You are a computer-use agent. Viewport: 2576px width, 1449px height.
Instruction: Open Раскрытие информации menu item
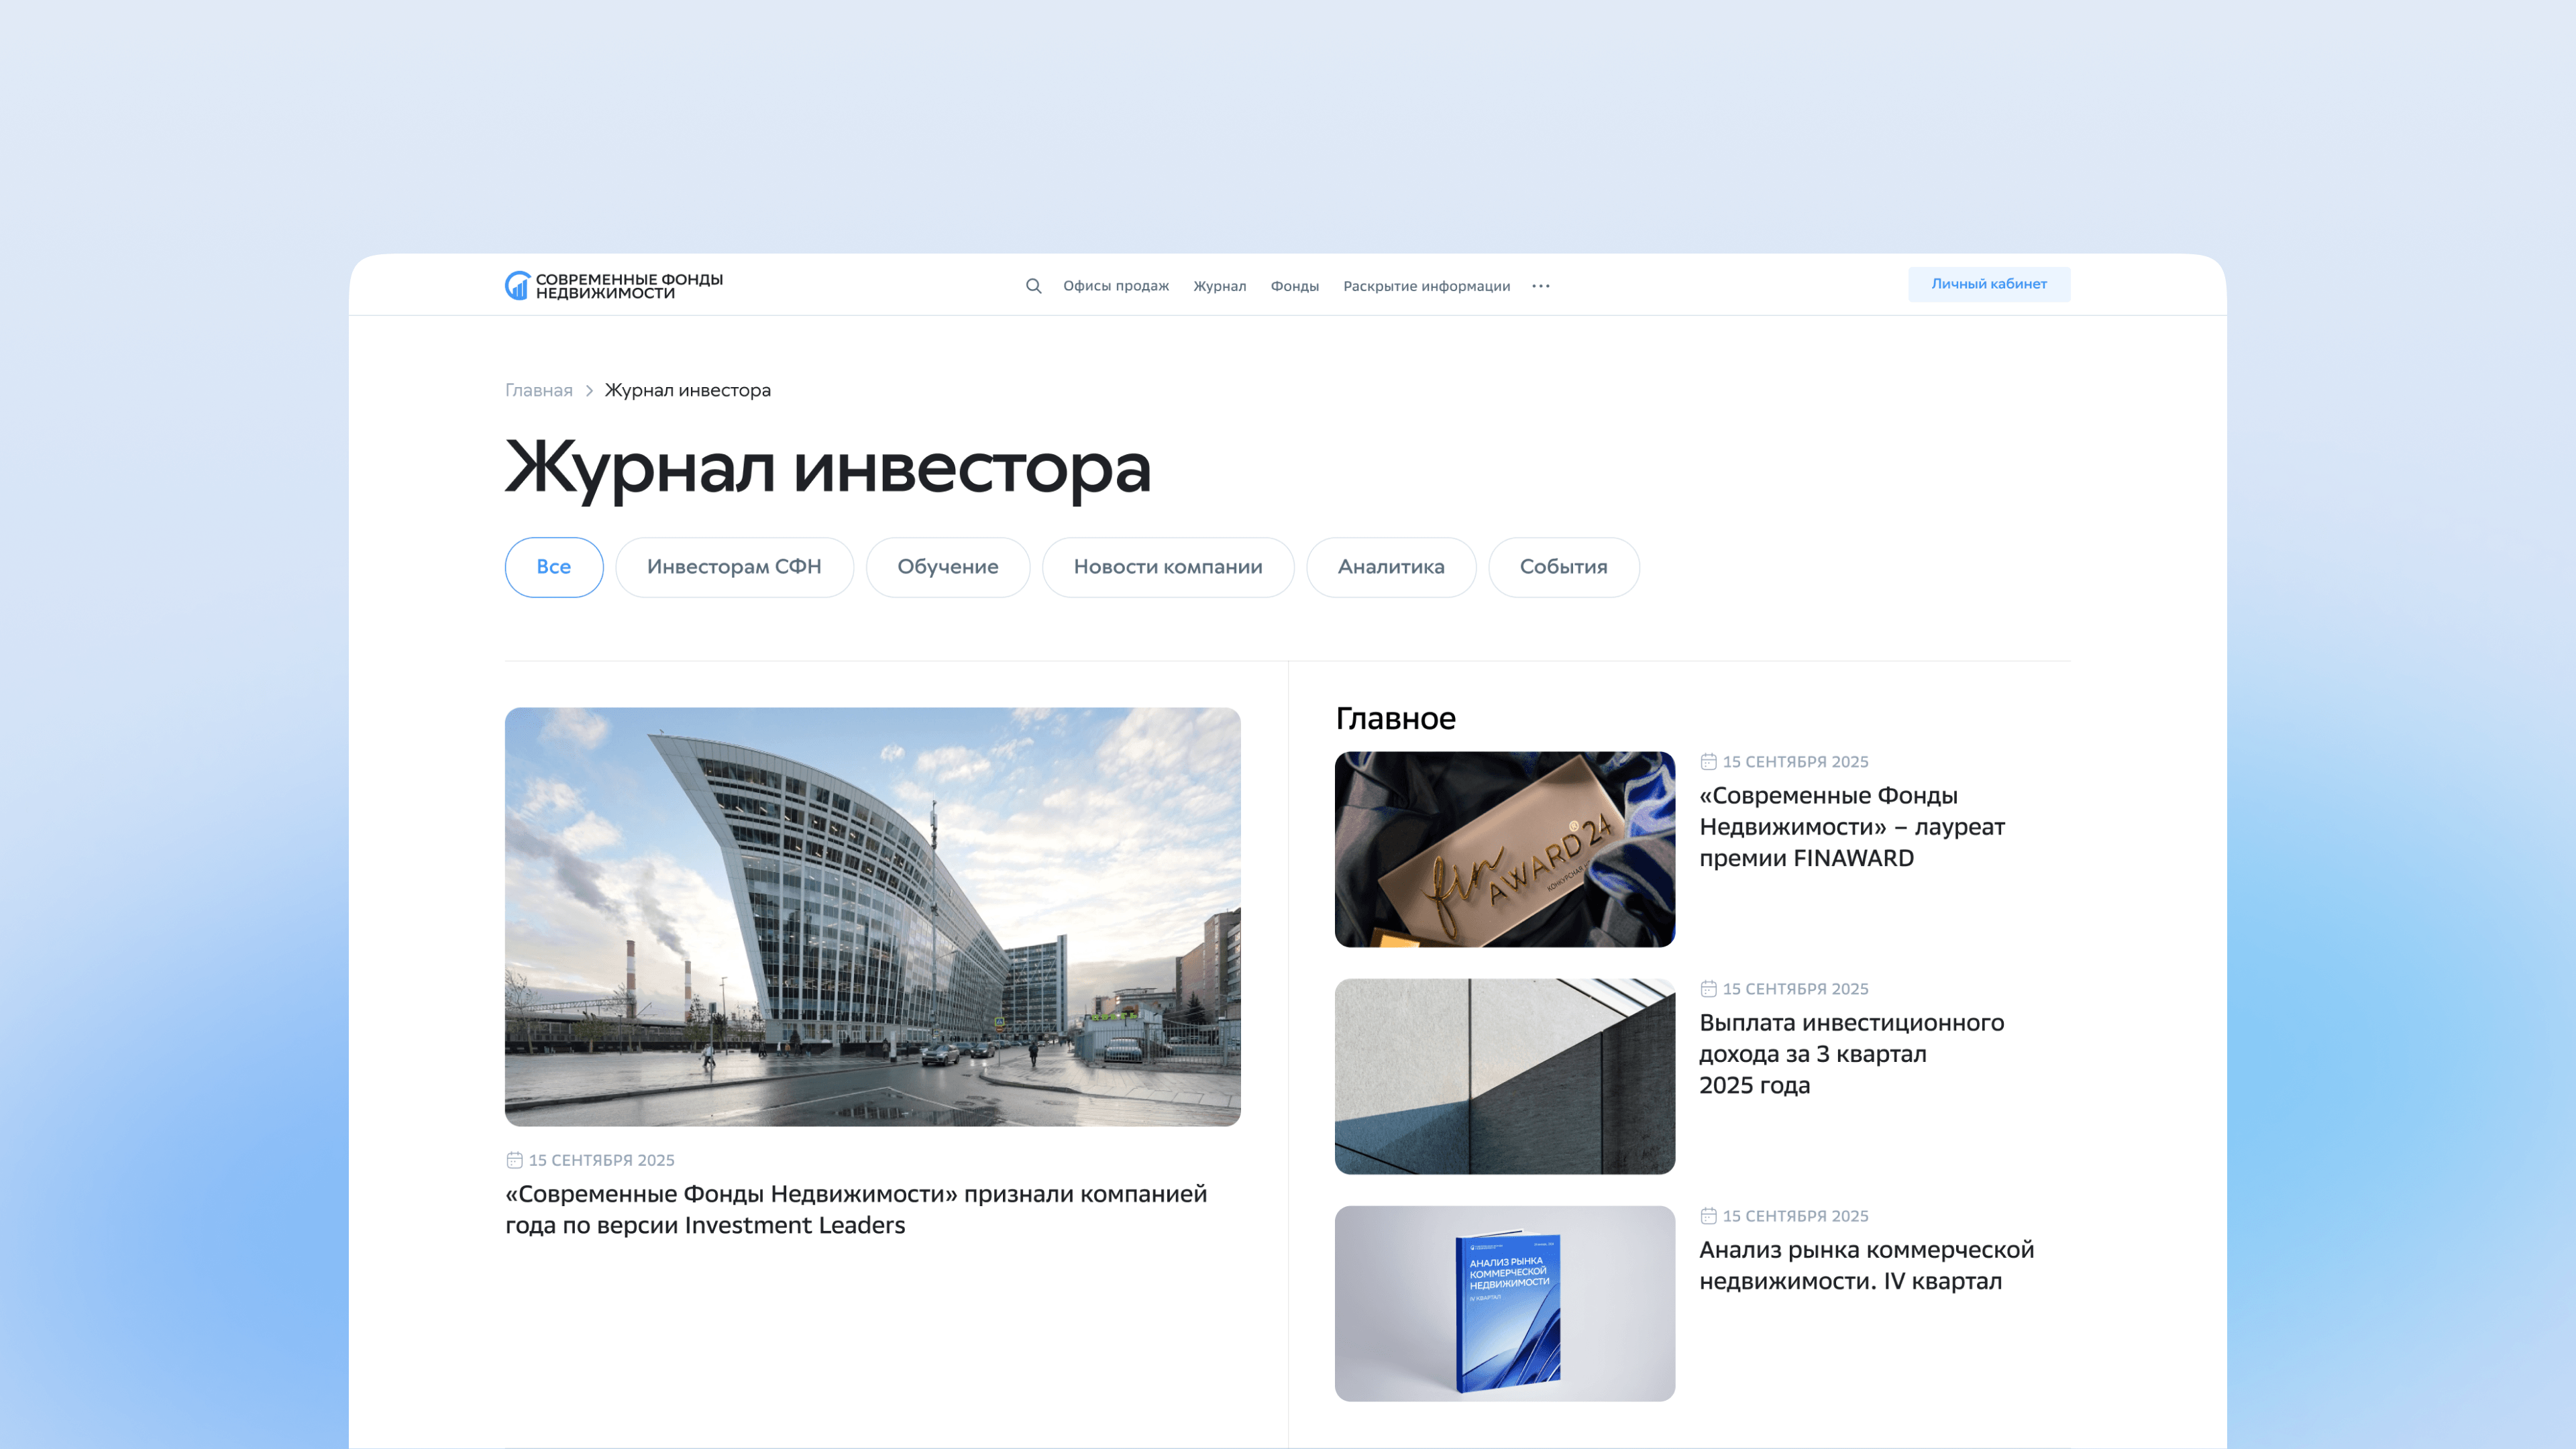coord(1426,286)
